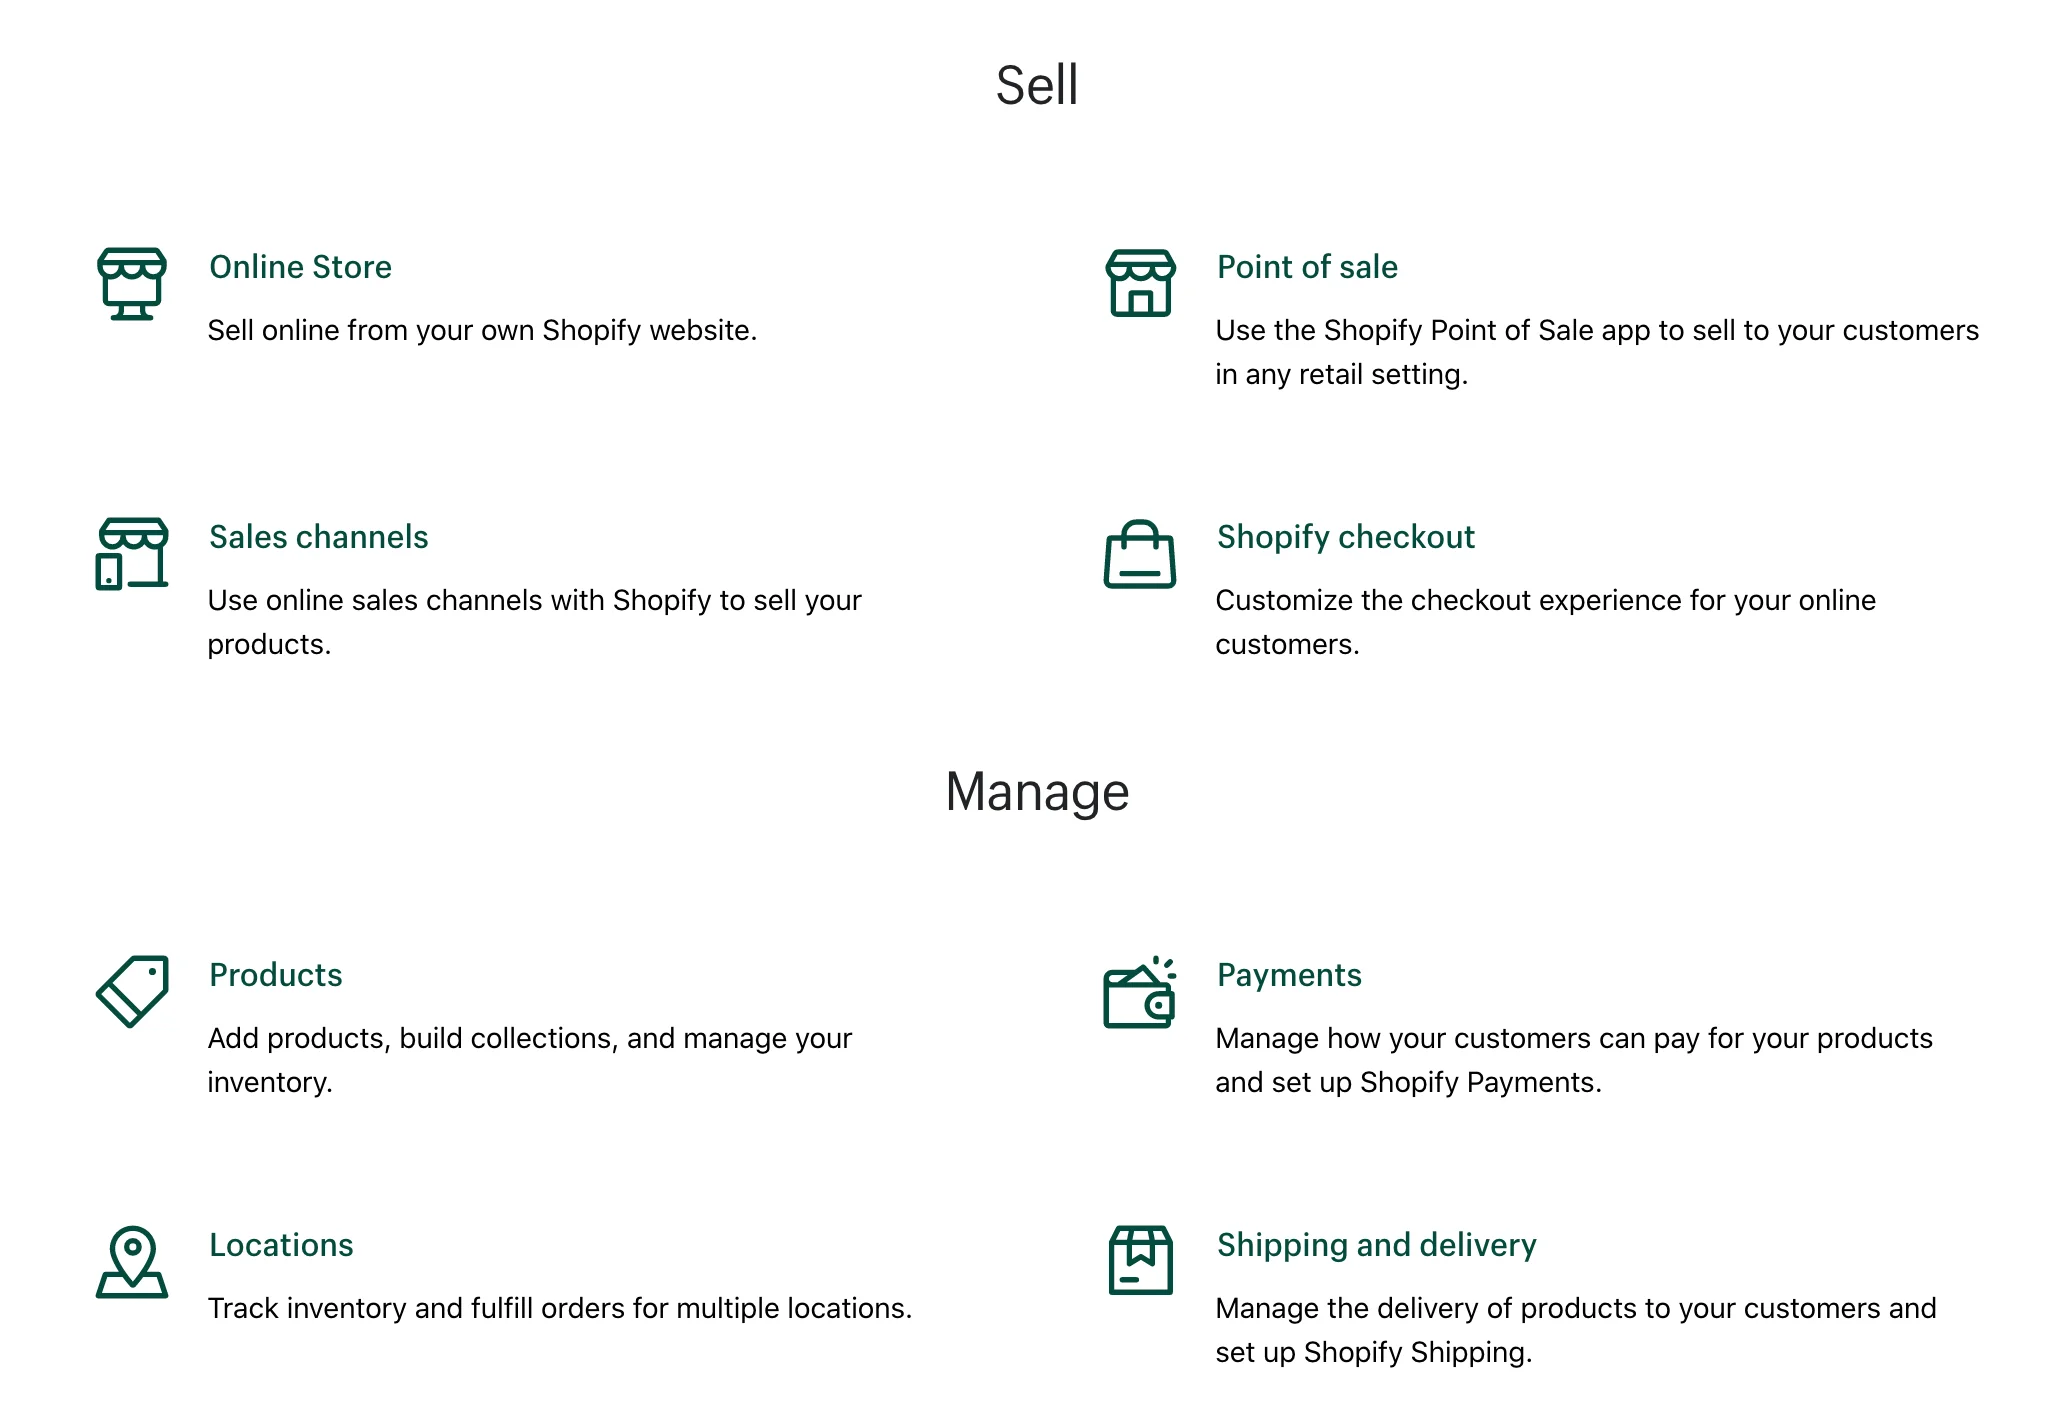Image resolution: width=2052 pixels, height=1420 pixels.
Task: Open the Point of sale link
Action: (1307, 267)
